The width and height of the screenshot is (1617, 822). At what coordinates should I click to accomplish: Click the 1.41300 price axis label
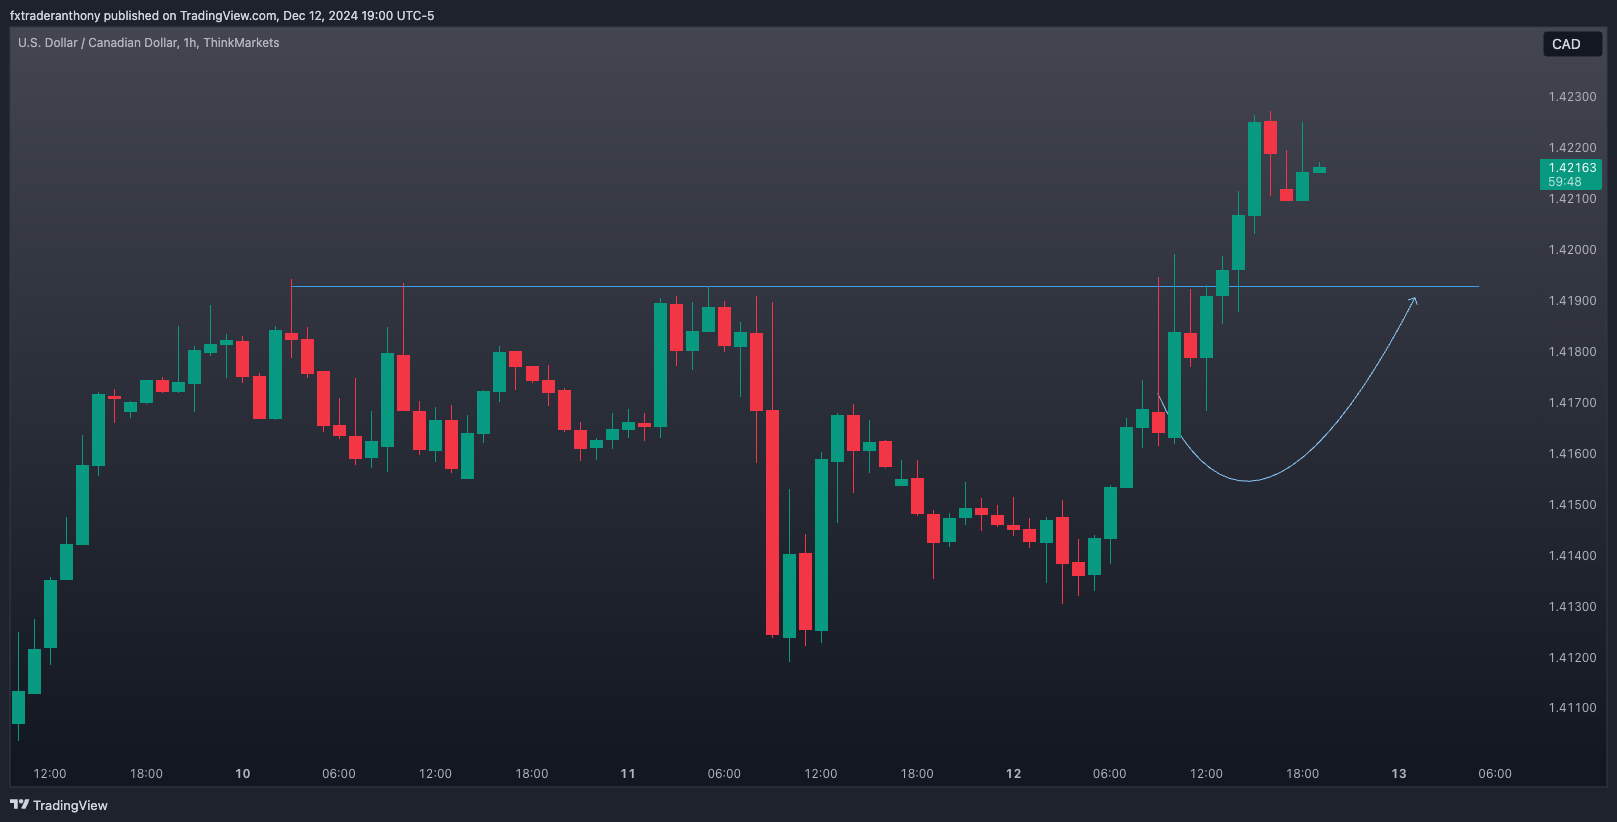(1572, 607)
